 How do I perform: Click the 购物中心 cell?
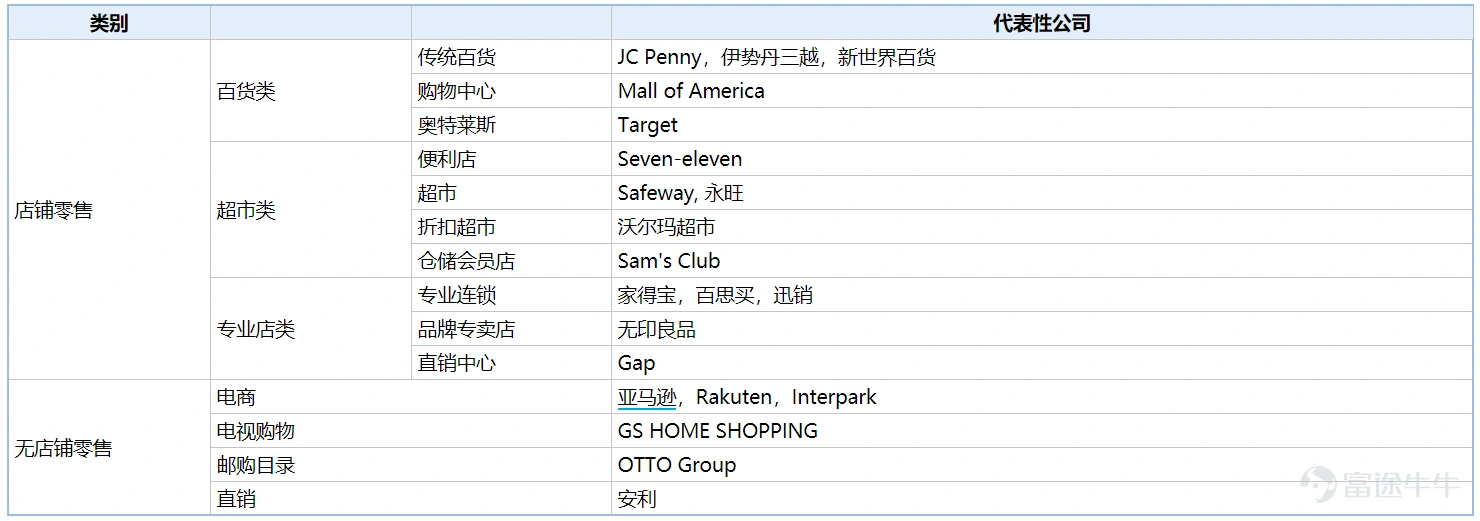[511, 91]
